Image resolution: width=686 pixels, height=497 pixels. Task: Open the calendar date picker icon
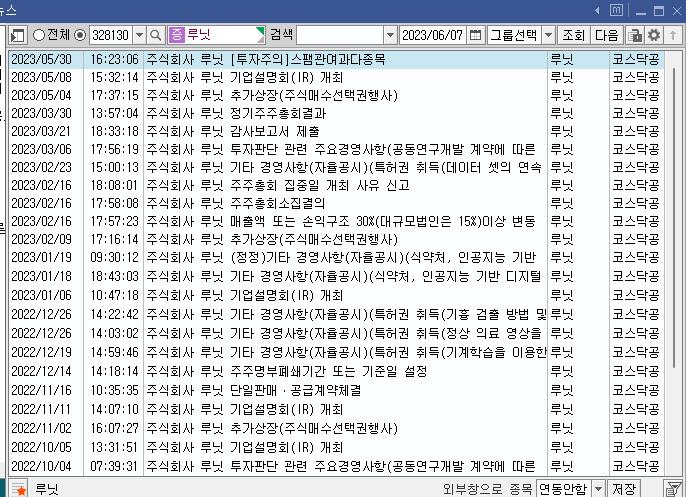[475, 35]
